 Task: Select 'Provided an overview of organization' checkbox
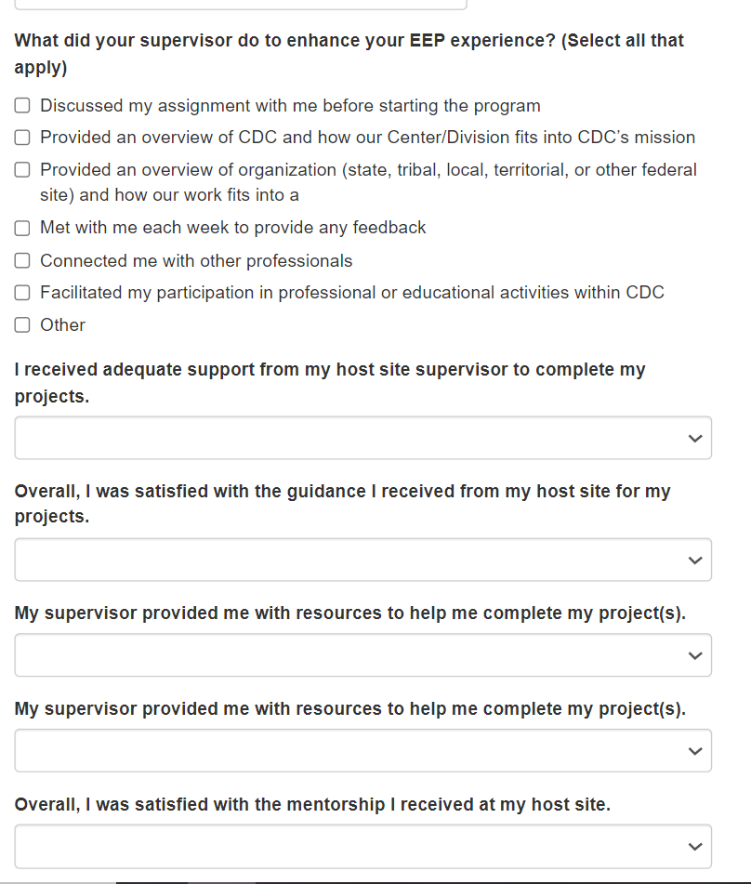click(x=22, y=170)
